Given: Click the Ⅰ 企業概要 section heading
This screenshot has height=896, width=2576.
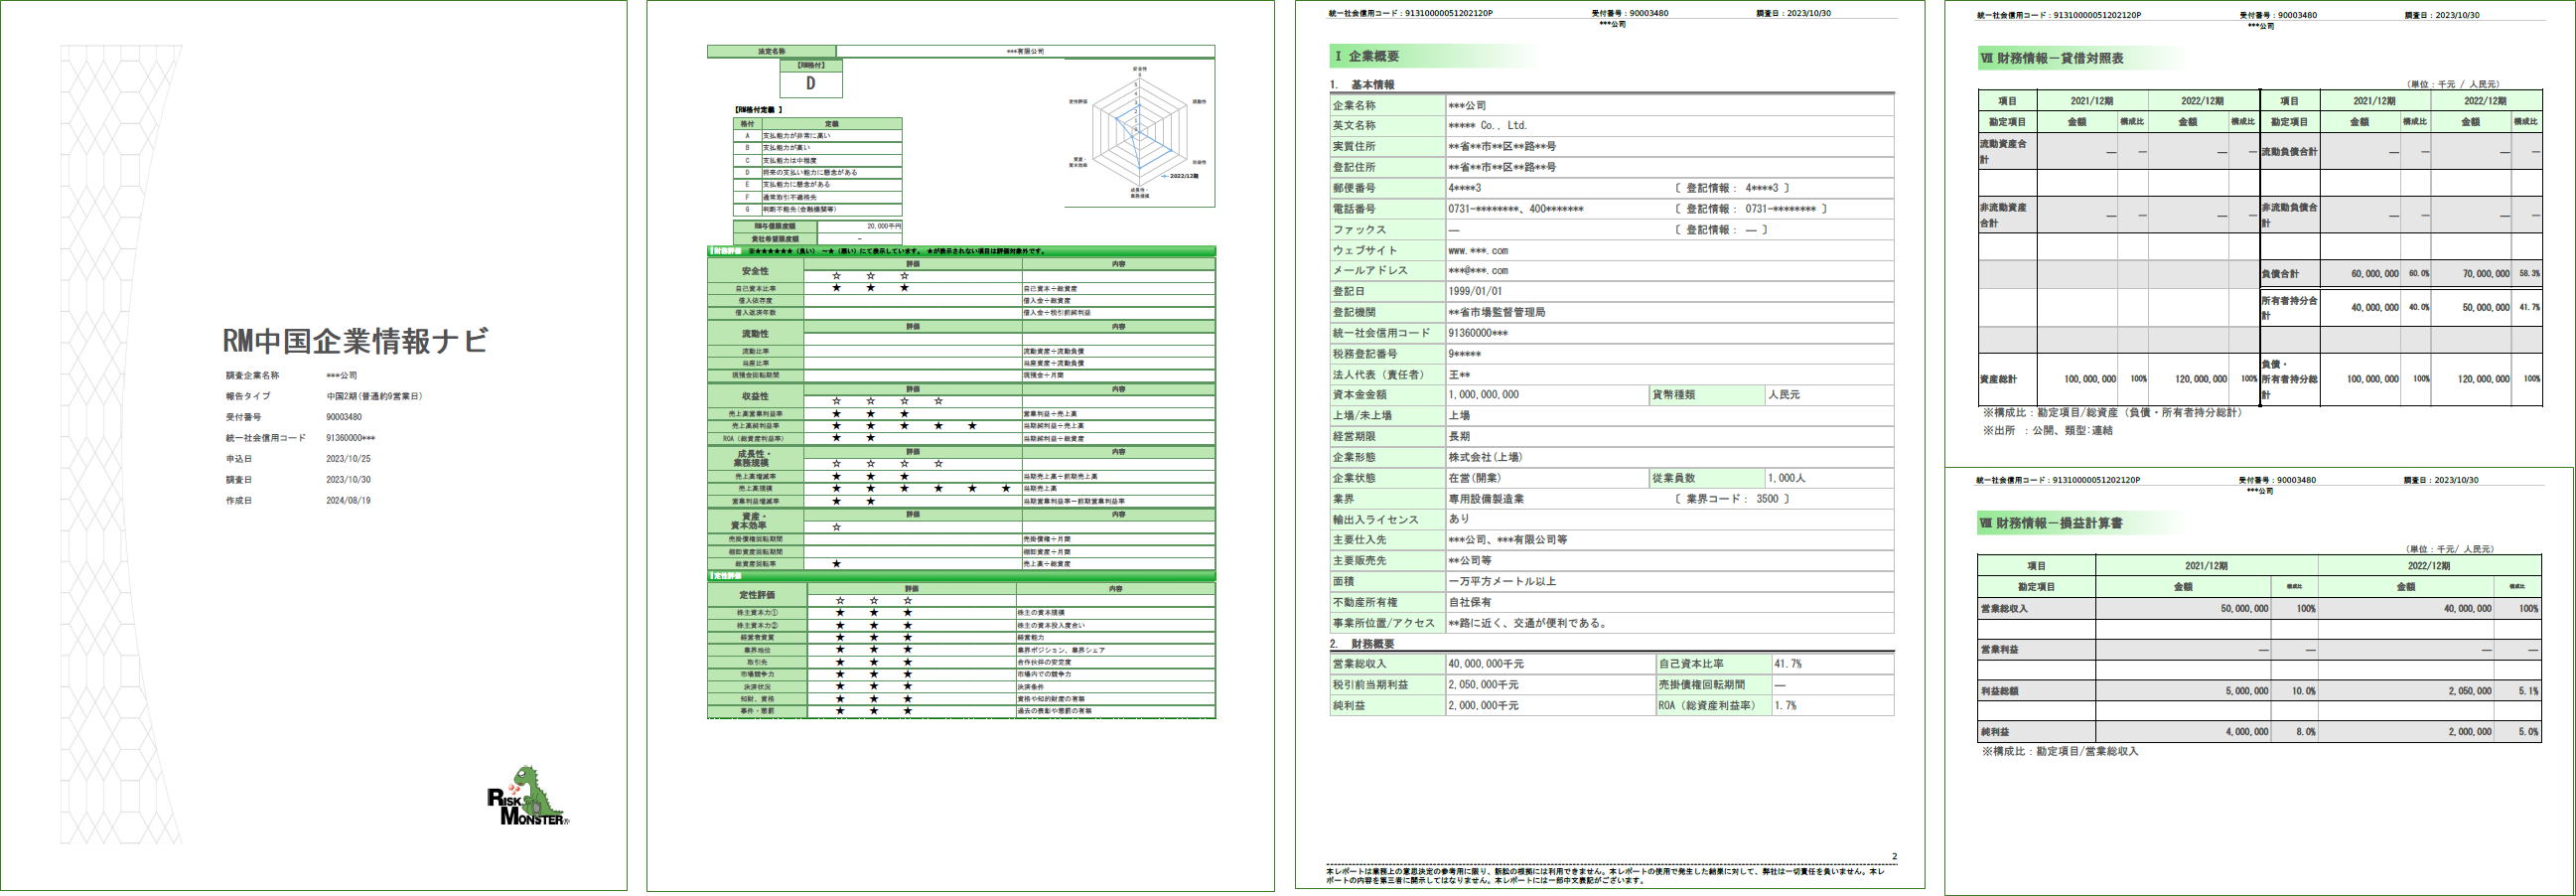Looking at the screenshot, I should [1366, 57].
